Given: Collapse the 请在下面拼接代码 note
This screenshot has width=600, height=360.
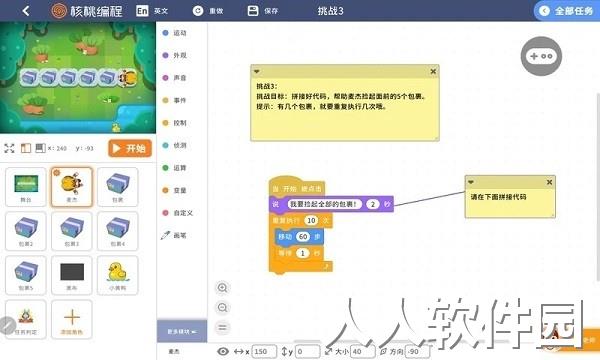Looking at the screenshot, I should tap(471, 182).
